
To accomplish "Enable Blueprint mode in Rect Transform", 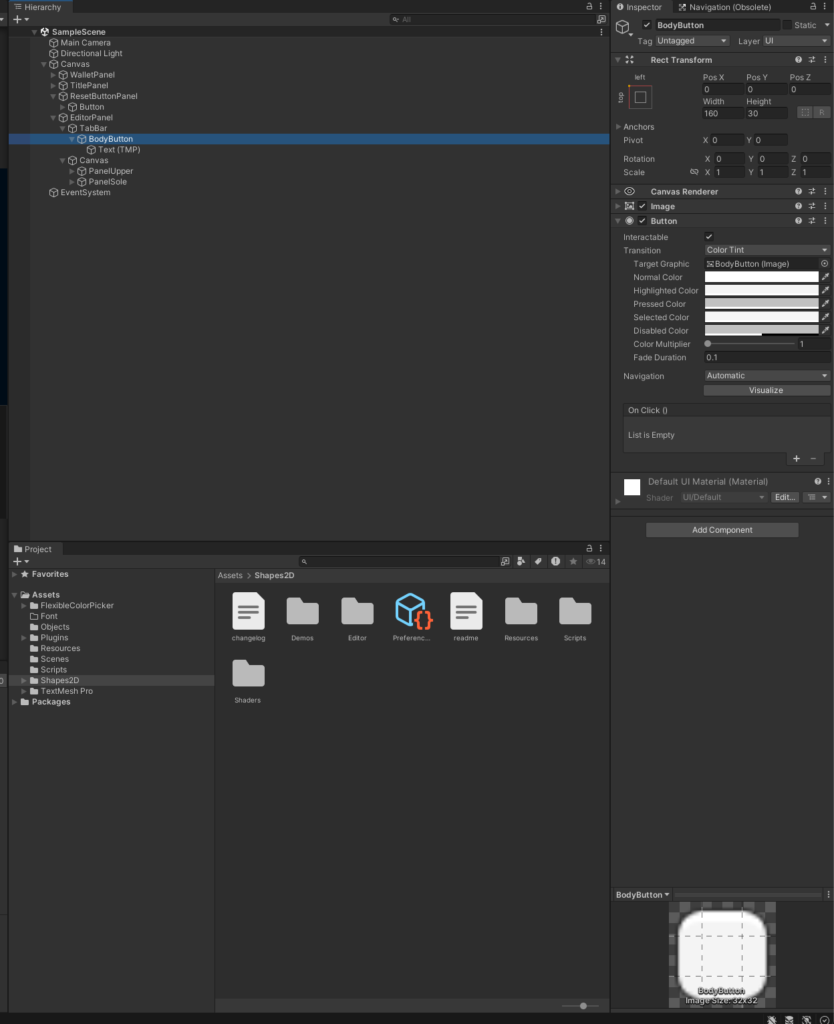I will pos(805,113).
